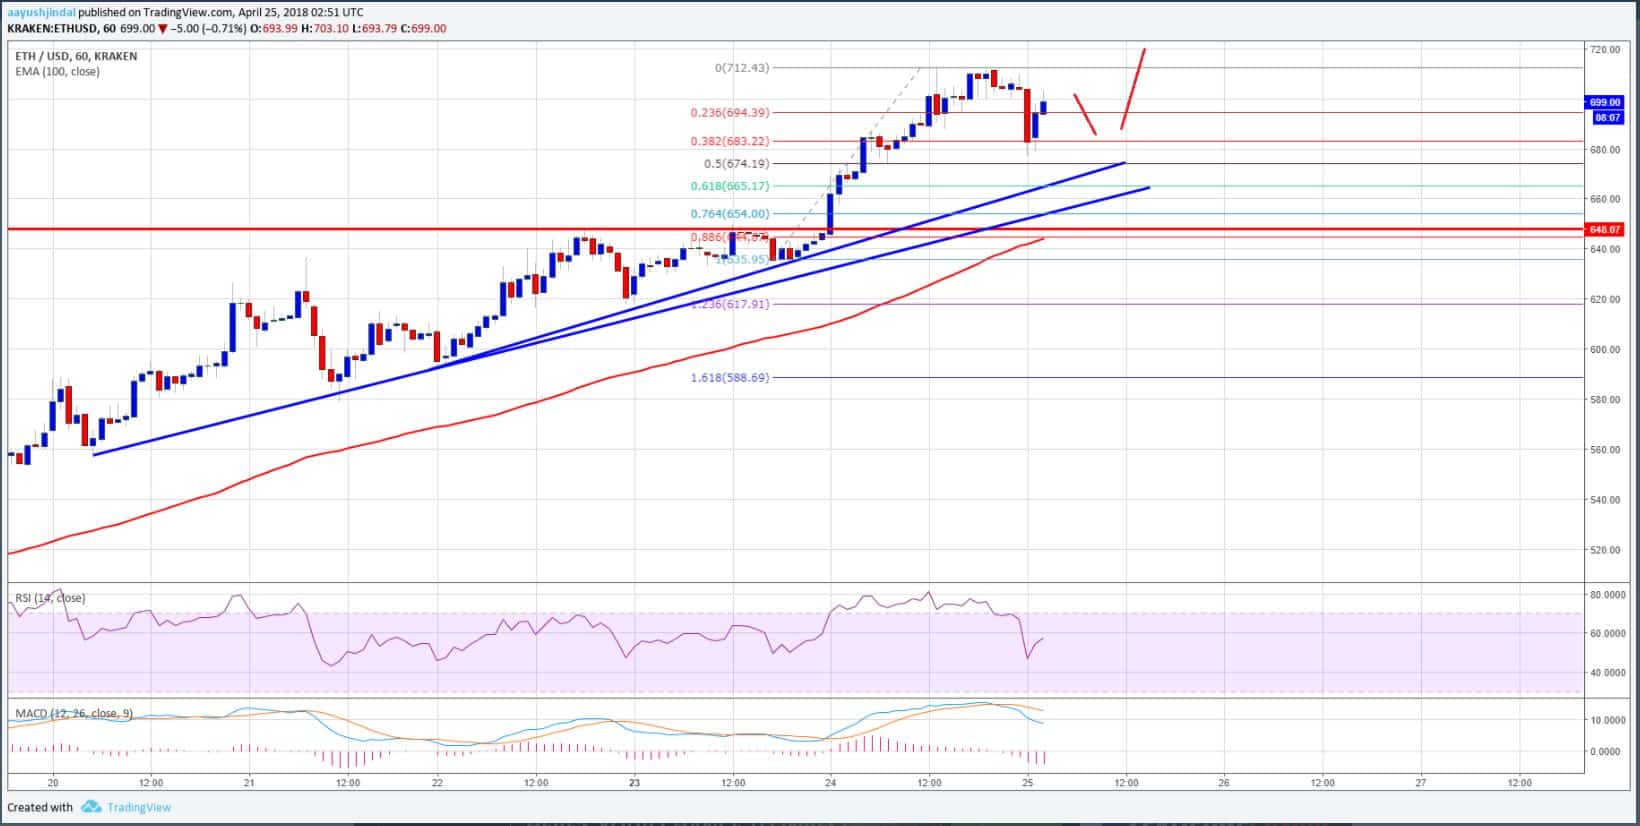1640x826 pixels.
Task: Click the 26 date marker on time axis
Action: (1224, 783)
